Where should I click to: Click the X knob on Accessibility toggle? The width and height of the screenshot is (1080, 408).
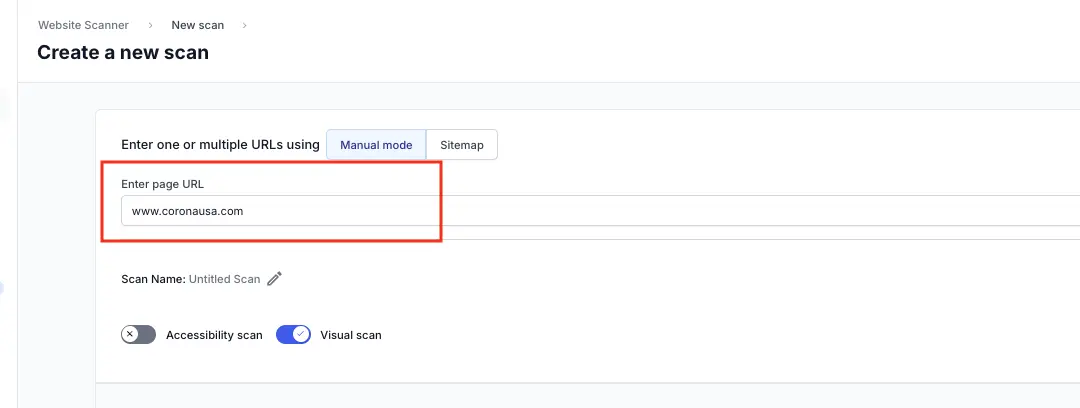coord(130,335)
